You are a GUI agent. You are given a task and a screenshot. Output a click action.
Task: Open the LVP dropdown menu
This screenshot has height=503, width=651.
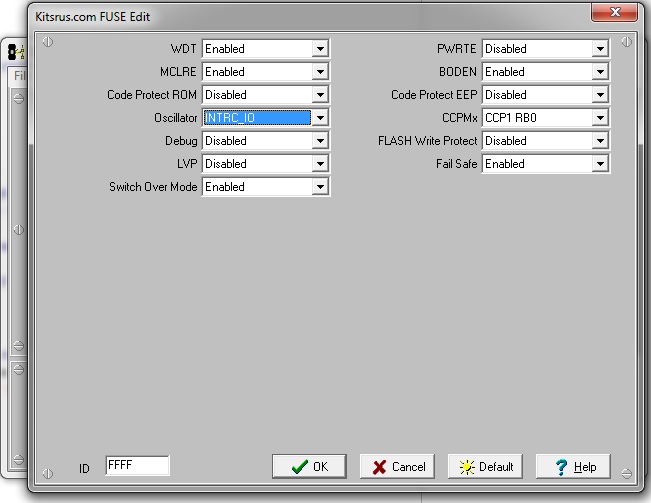click(x=320, y=164)
